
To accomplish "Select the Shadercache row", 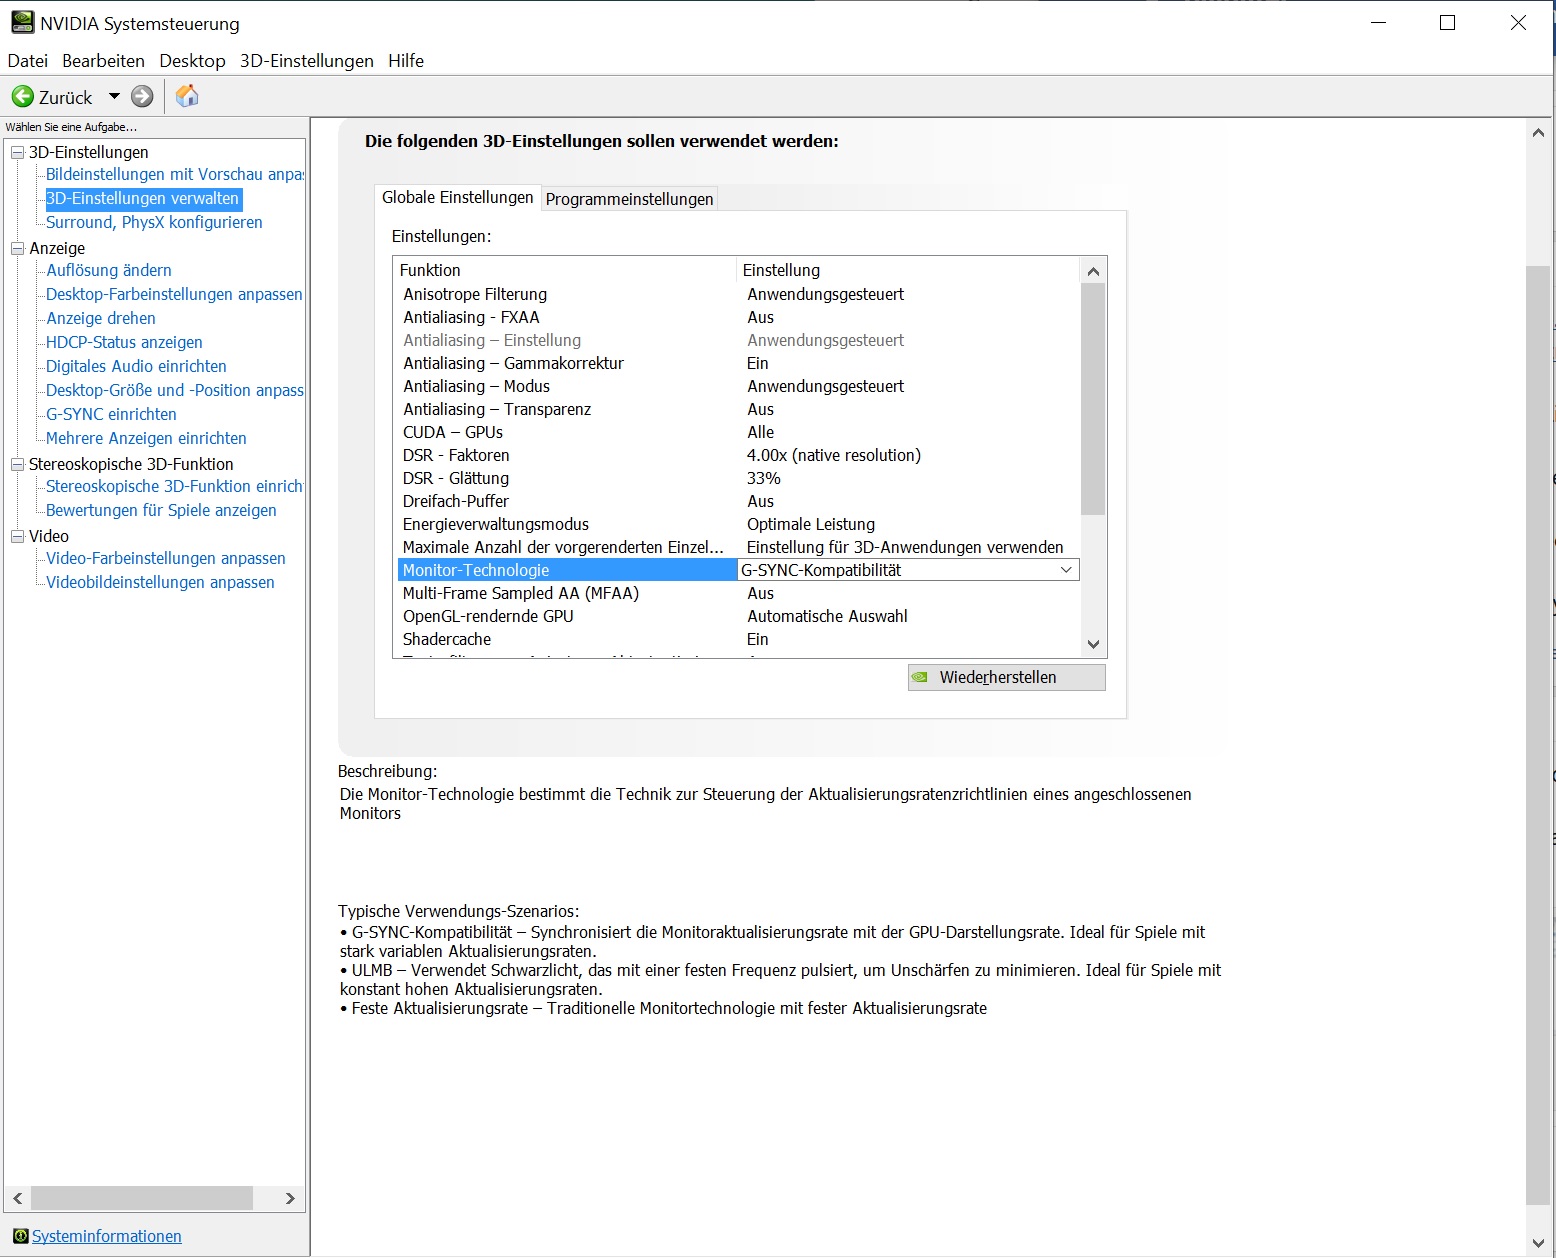I will point(738,639).
